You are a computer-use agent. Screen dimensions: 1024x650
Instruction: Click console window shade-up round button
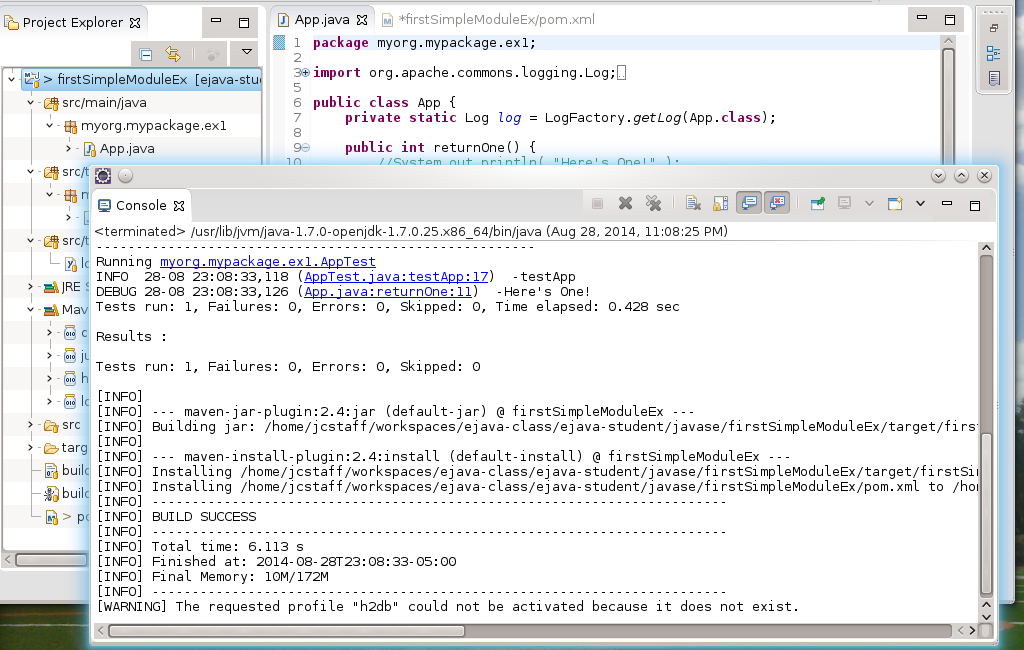tap(961, 175)
